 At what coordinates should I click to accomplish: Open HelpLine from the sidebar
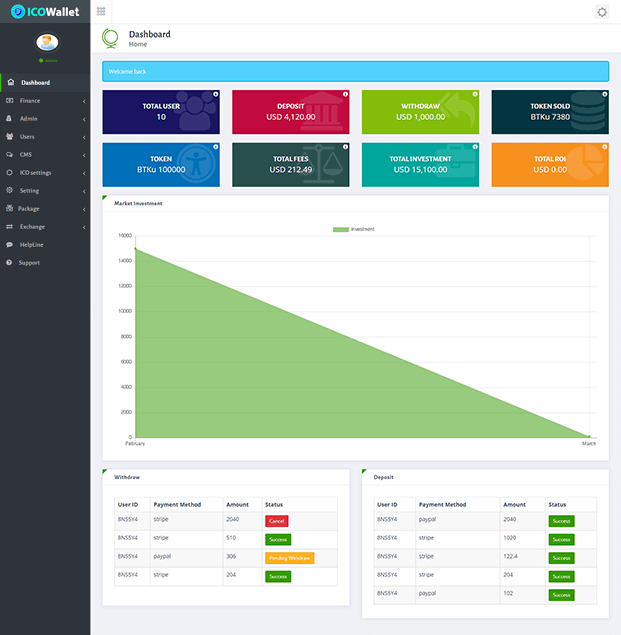[x=31, y=244]
